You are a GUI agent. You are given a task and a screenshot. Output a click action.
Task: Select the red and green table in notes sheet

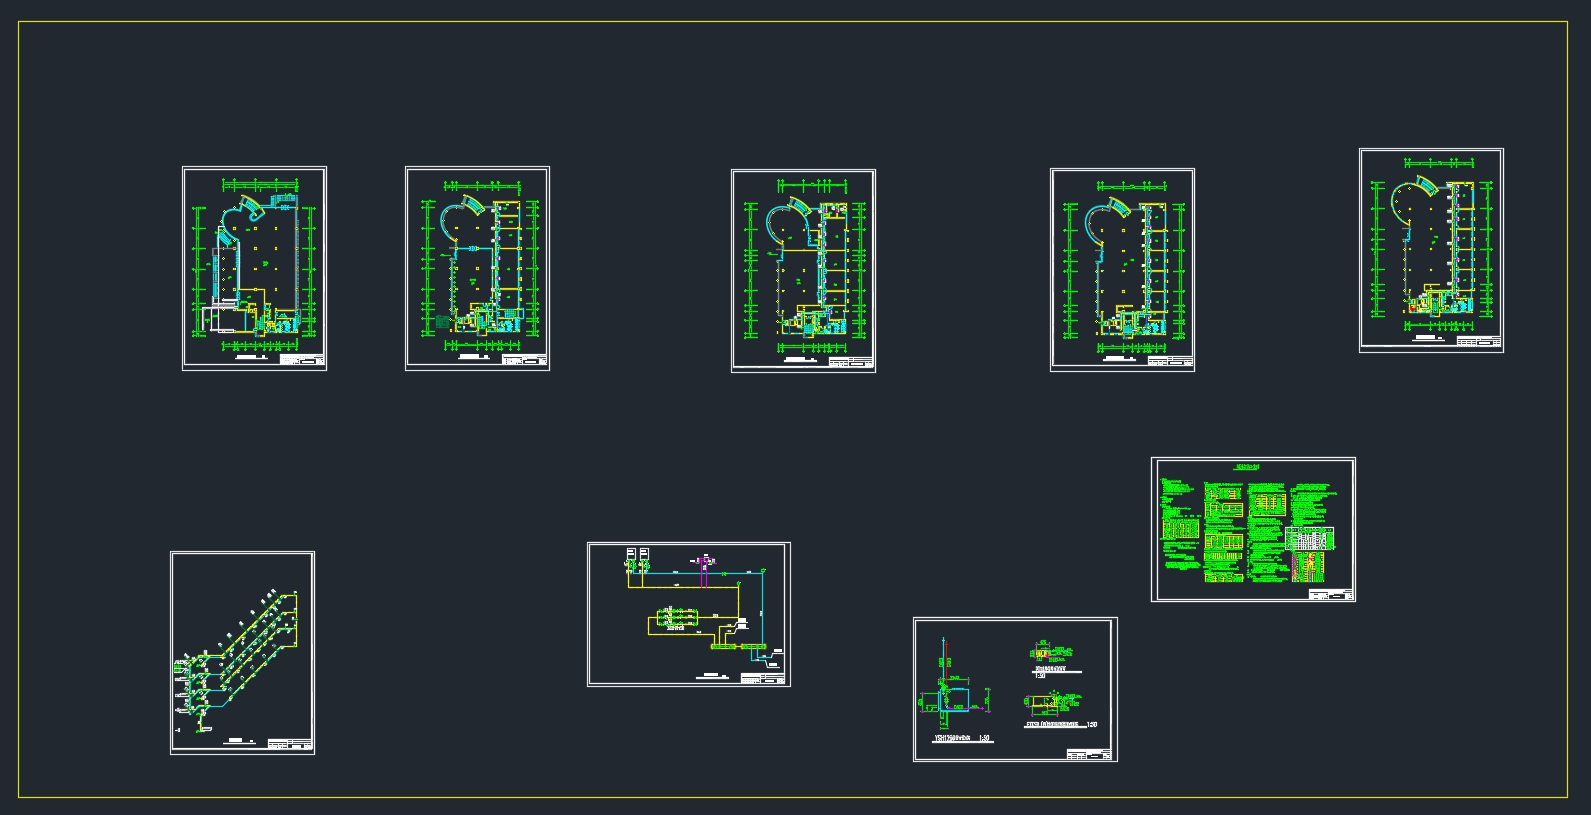[x=1309, y=564]
